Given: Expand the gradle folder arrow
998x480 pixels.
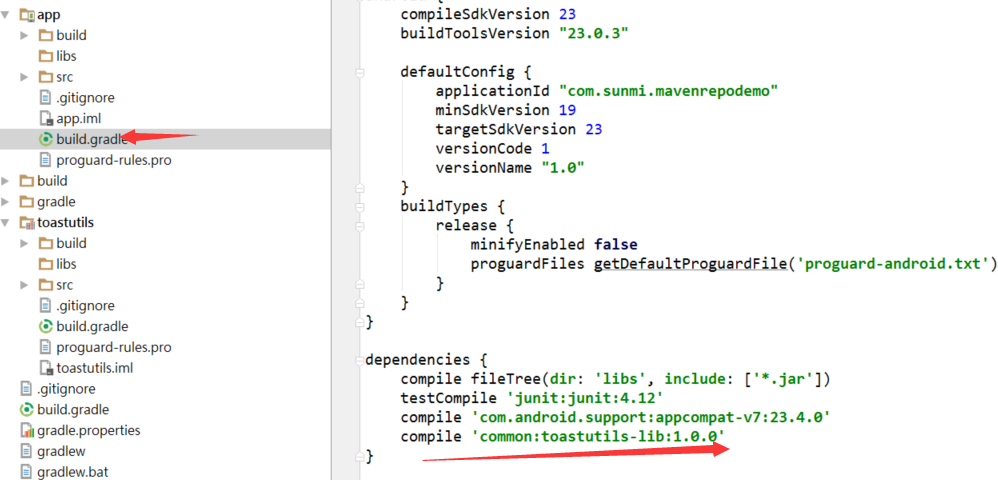Looking at the screenshot, I should tap(6, 202).
